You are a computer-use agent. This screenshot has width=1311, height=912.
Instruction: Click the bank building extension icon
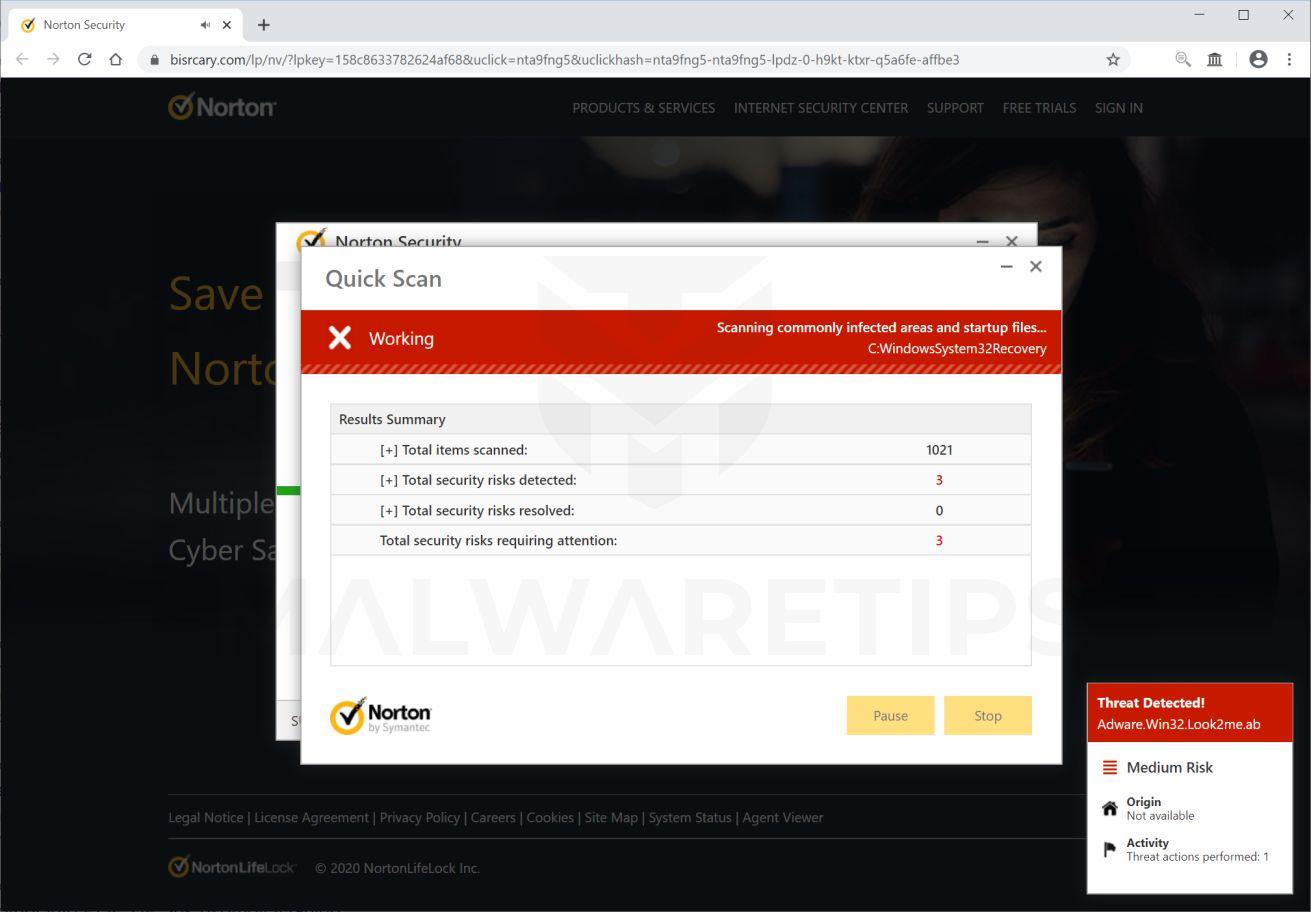click(x=1215, y=60)
